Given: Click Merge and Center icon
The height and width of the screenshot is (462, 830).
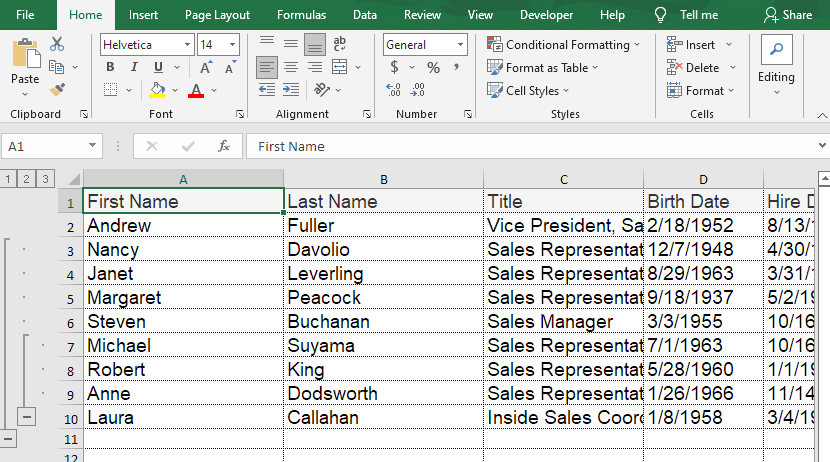Looking at the screenshot, I should (x=339, y=68).
